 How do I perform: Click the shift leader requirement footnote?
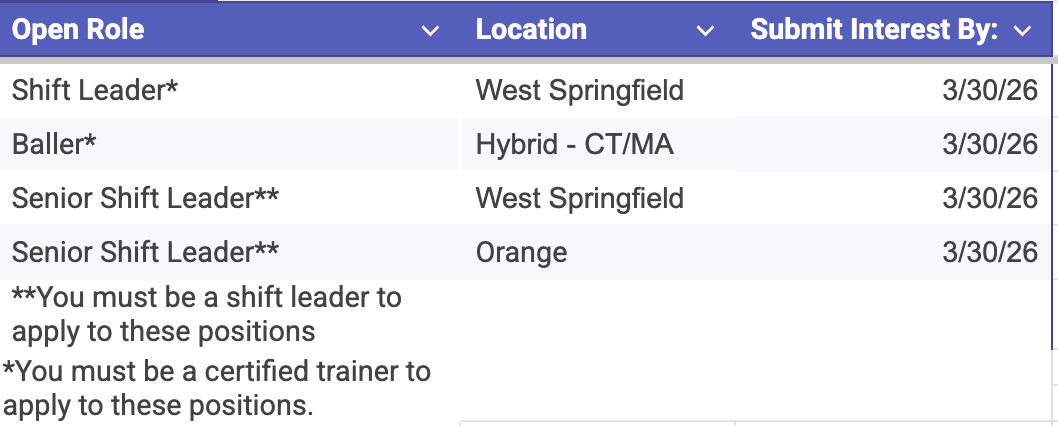pos(206,313)
